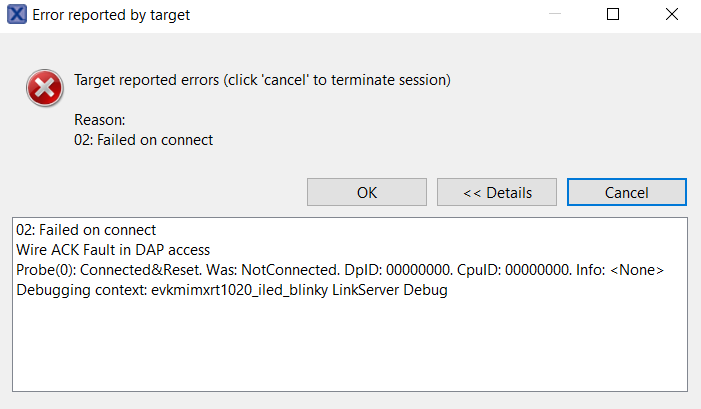Cancel to terminate the debug session
This screenshot has width=701, height=409.
627,192
